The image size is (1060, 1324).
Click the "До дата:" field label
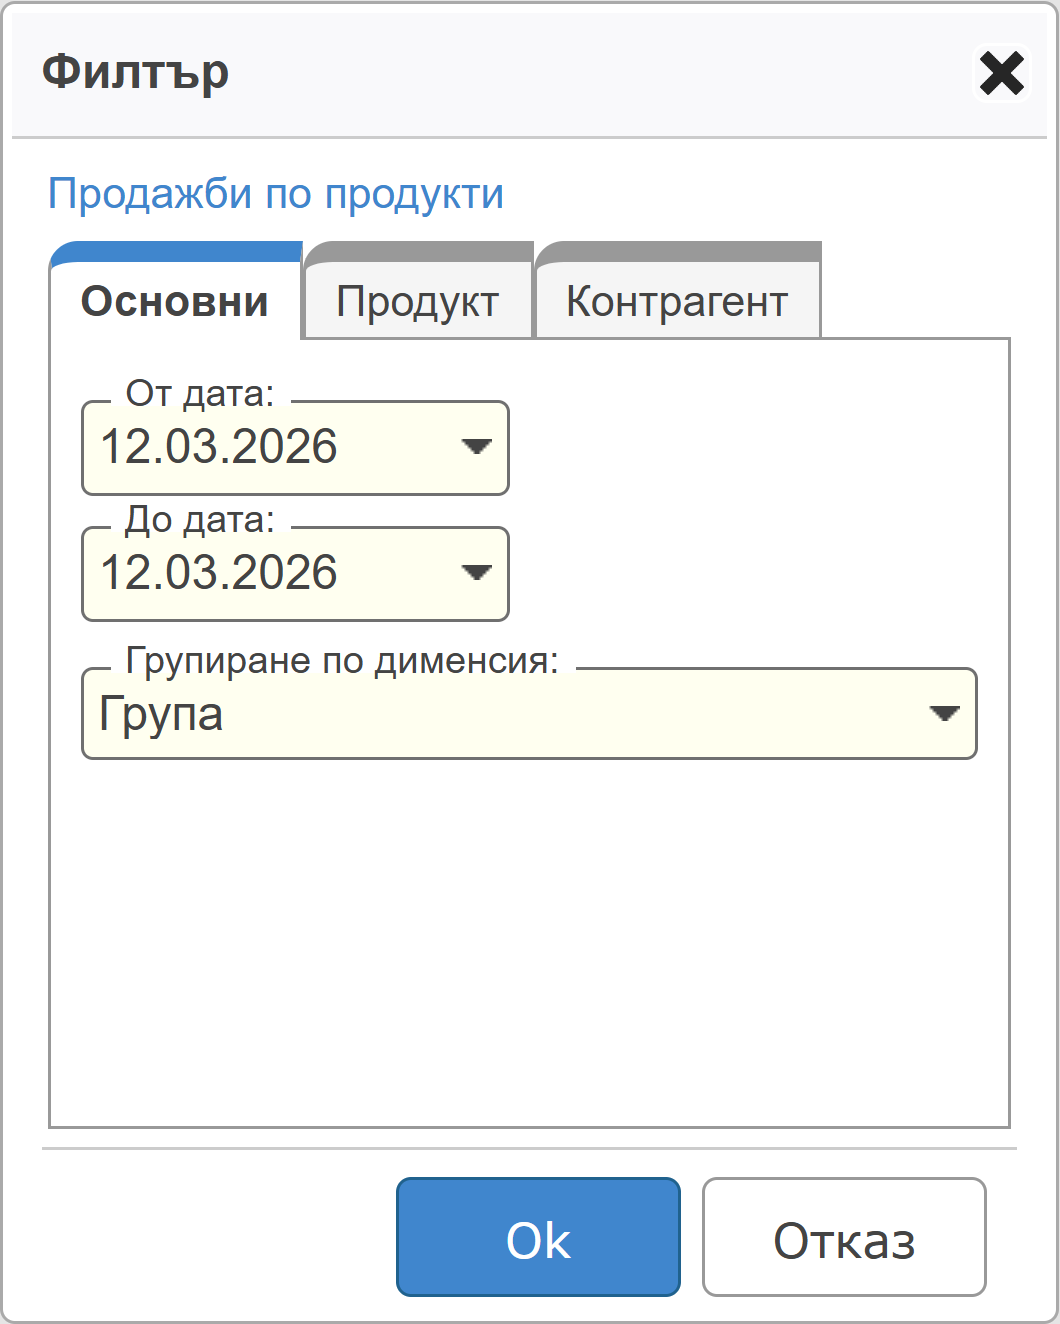[200, 520]
